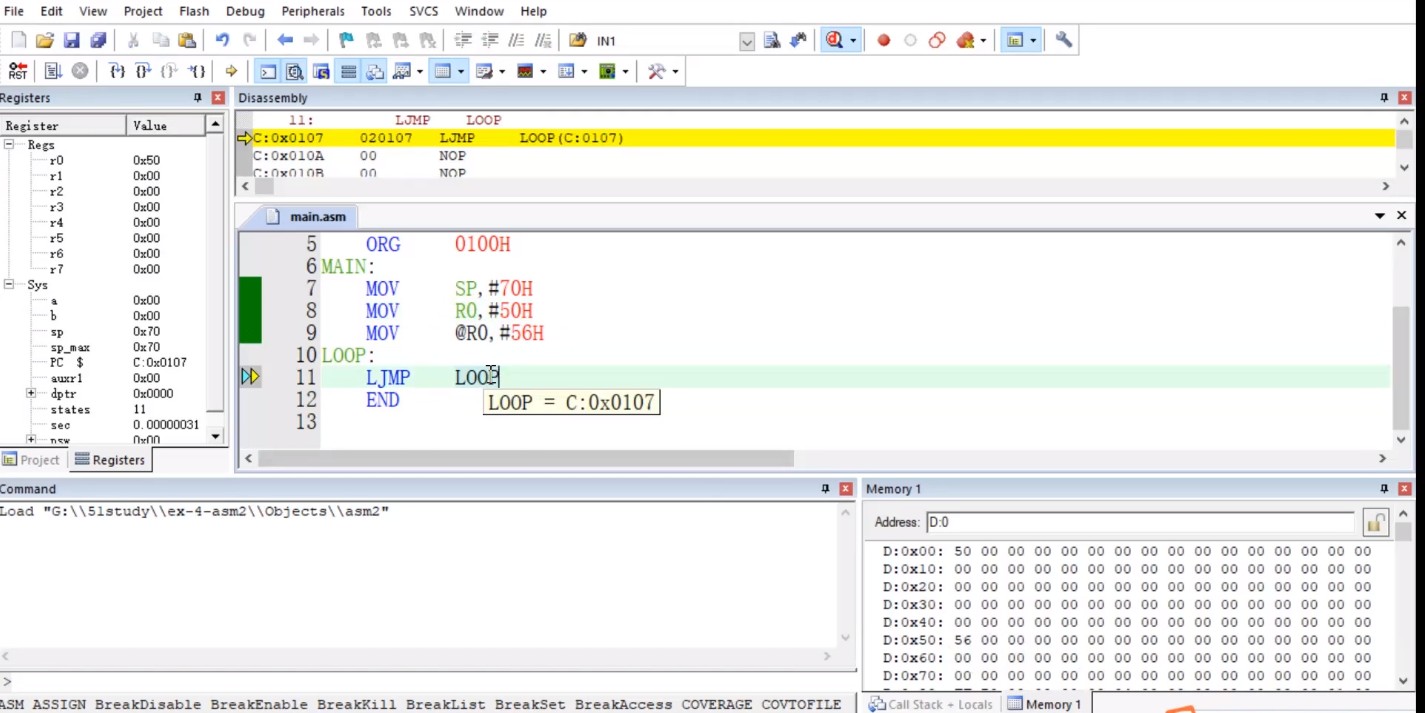Open the Serial Windows dropdown arrow
The image size is (1425, 713).
(502, 71)
